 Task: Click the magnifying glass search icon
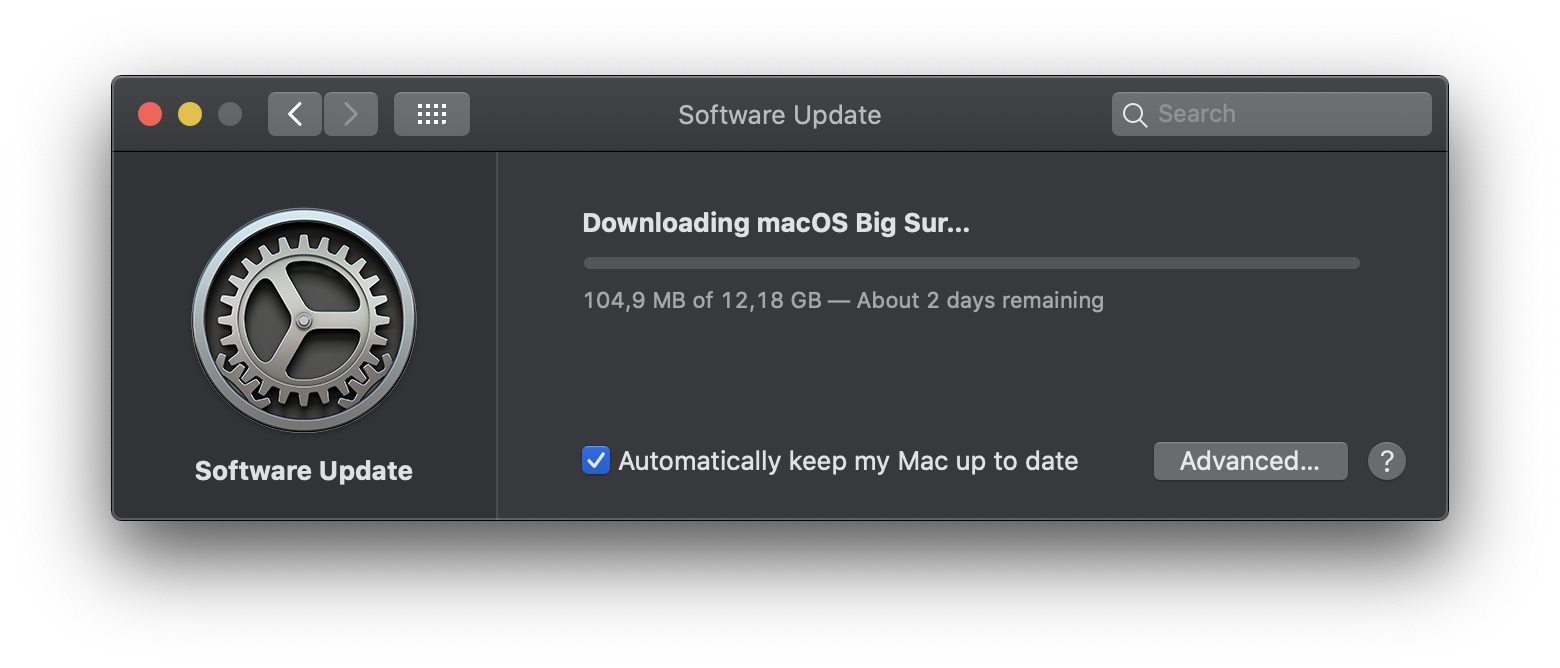[x=1135, y=115]
